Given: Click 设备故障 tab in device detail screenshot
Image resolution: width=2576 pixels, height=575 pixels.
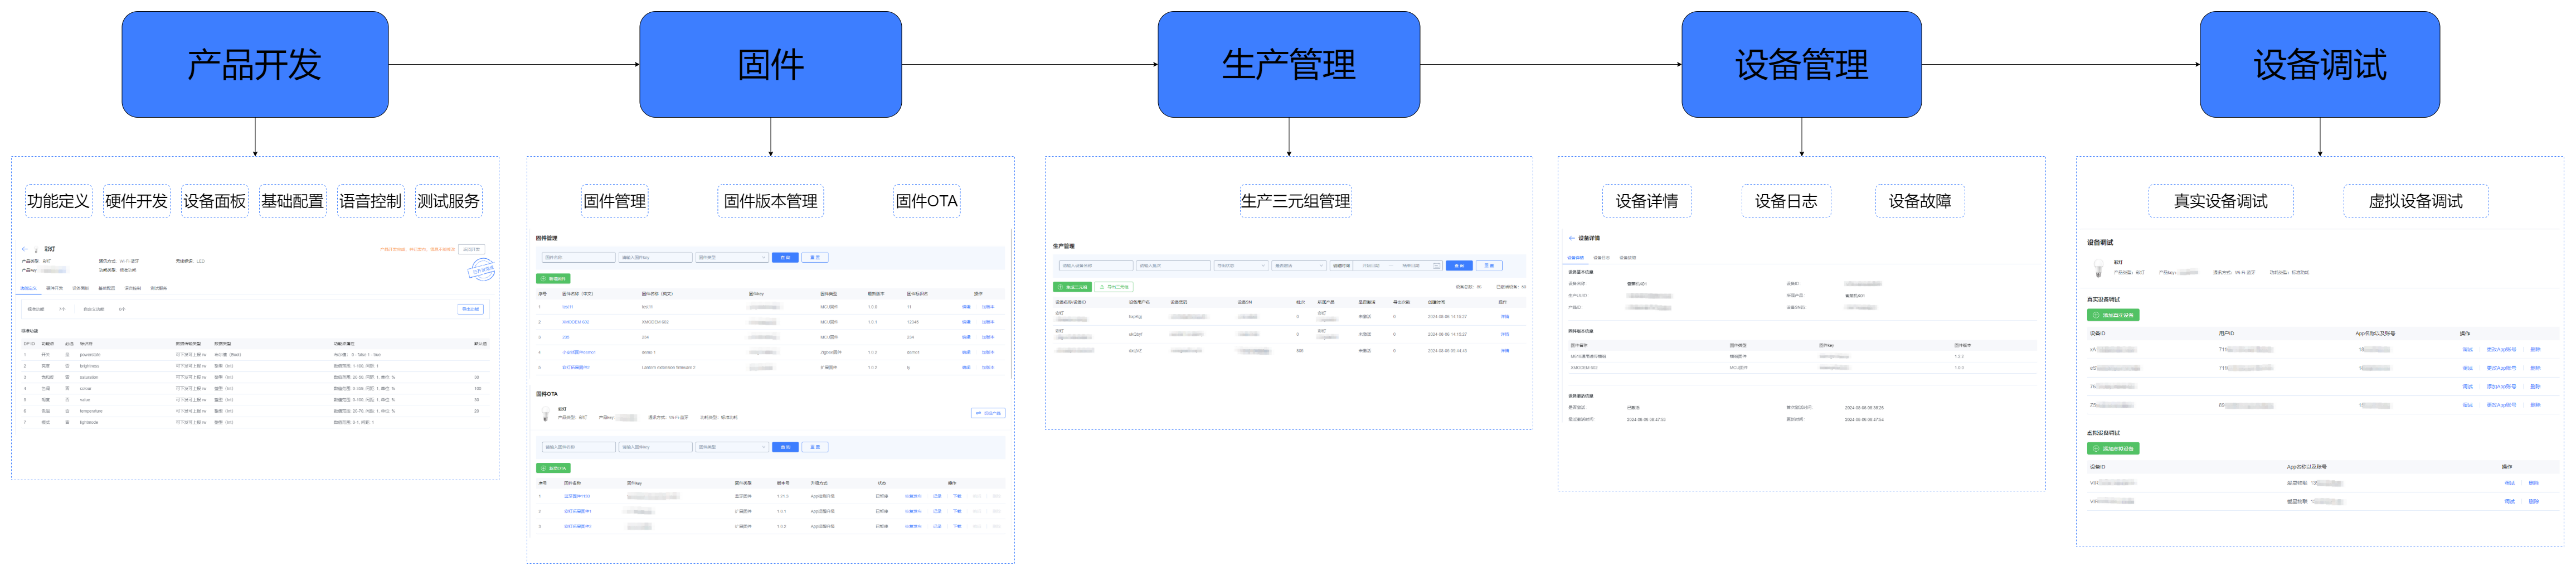Looking at the screenshot, I should pos(1628,258).
